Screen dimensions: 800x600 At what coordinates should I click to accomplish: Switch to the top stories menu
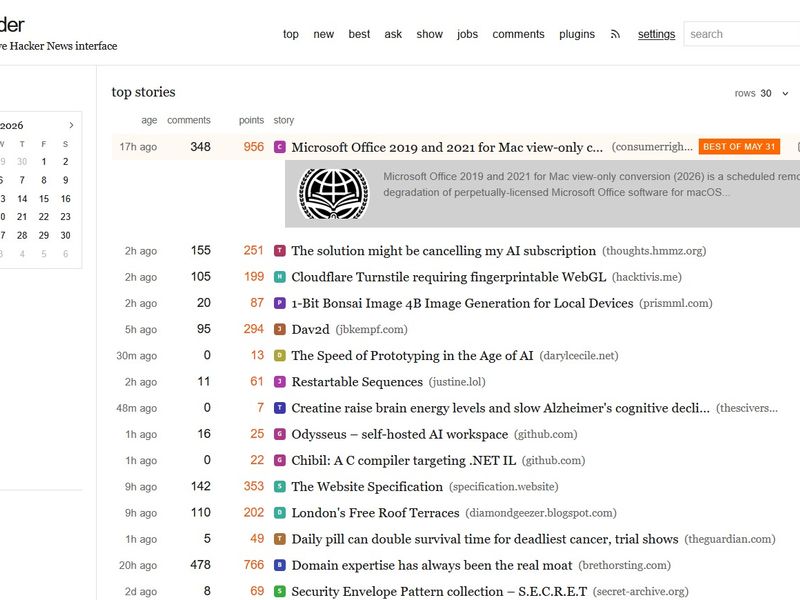click(291, 34)
